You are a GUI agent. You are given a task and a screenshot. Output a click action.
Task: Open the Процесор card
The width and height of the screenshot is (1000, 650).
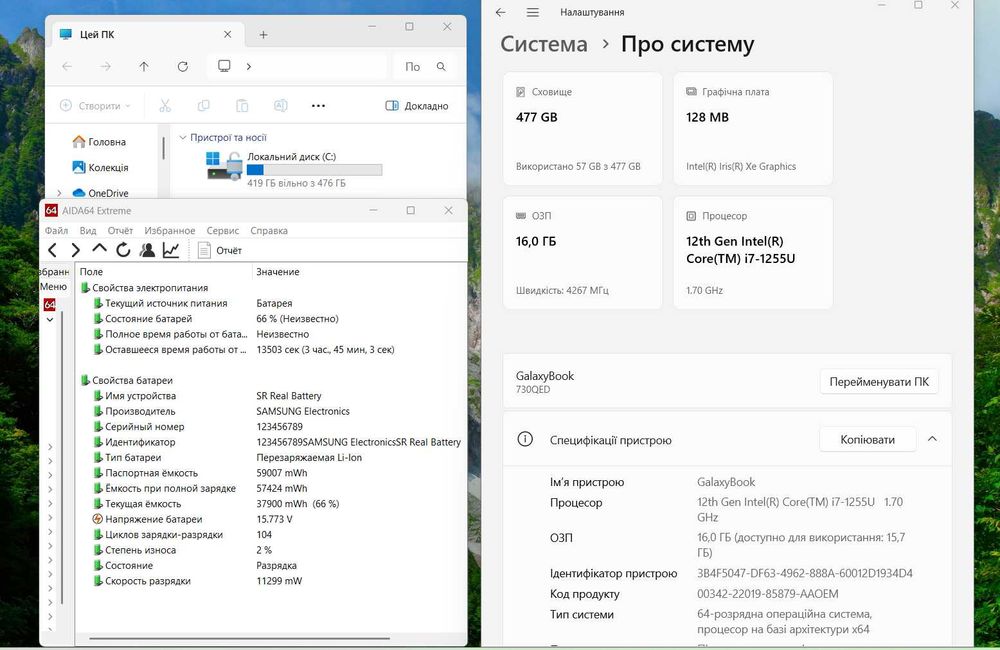click(x=753, y=253)
